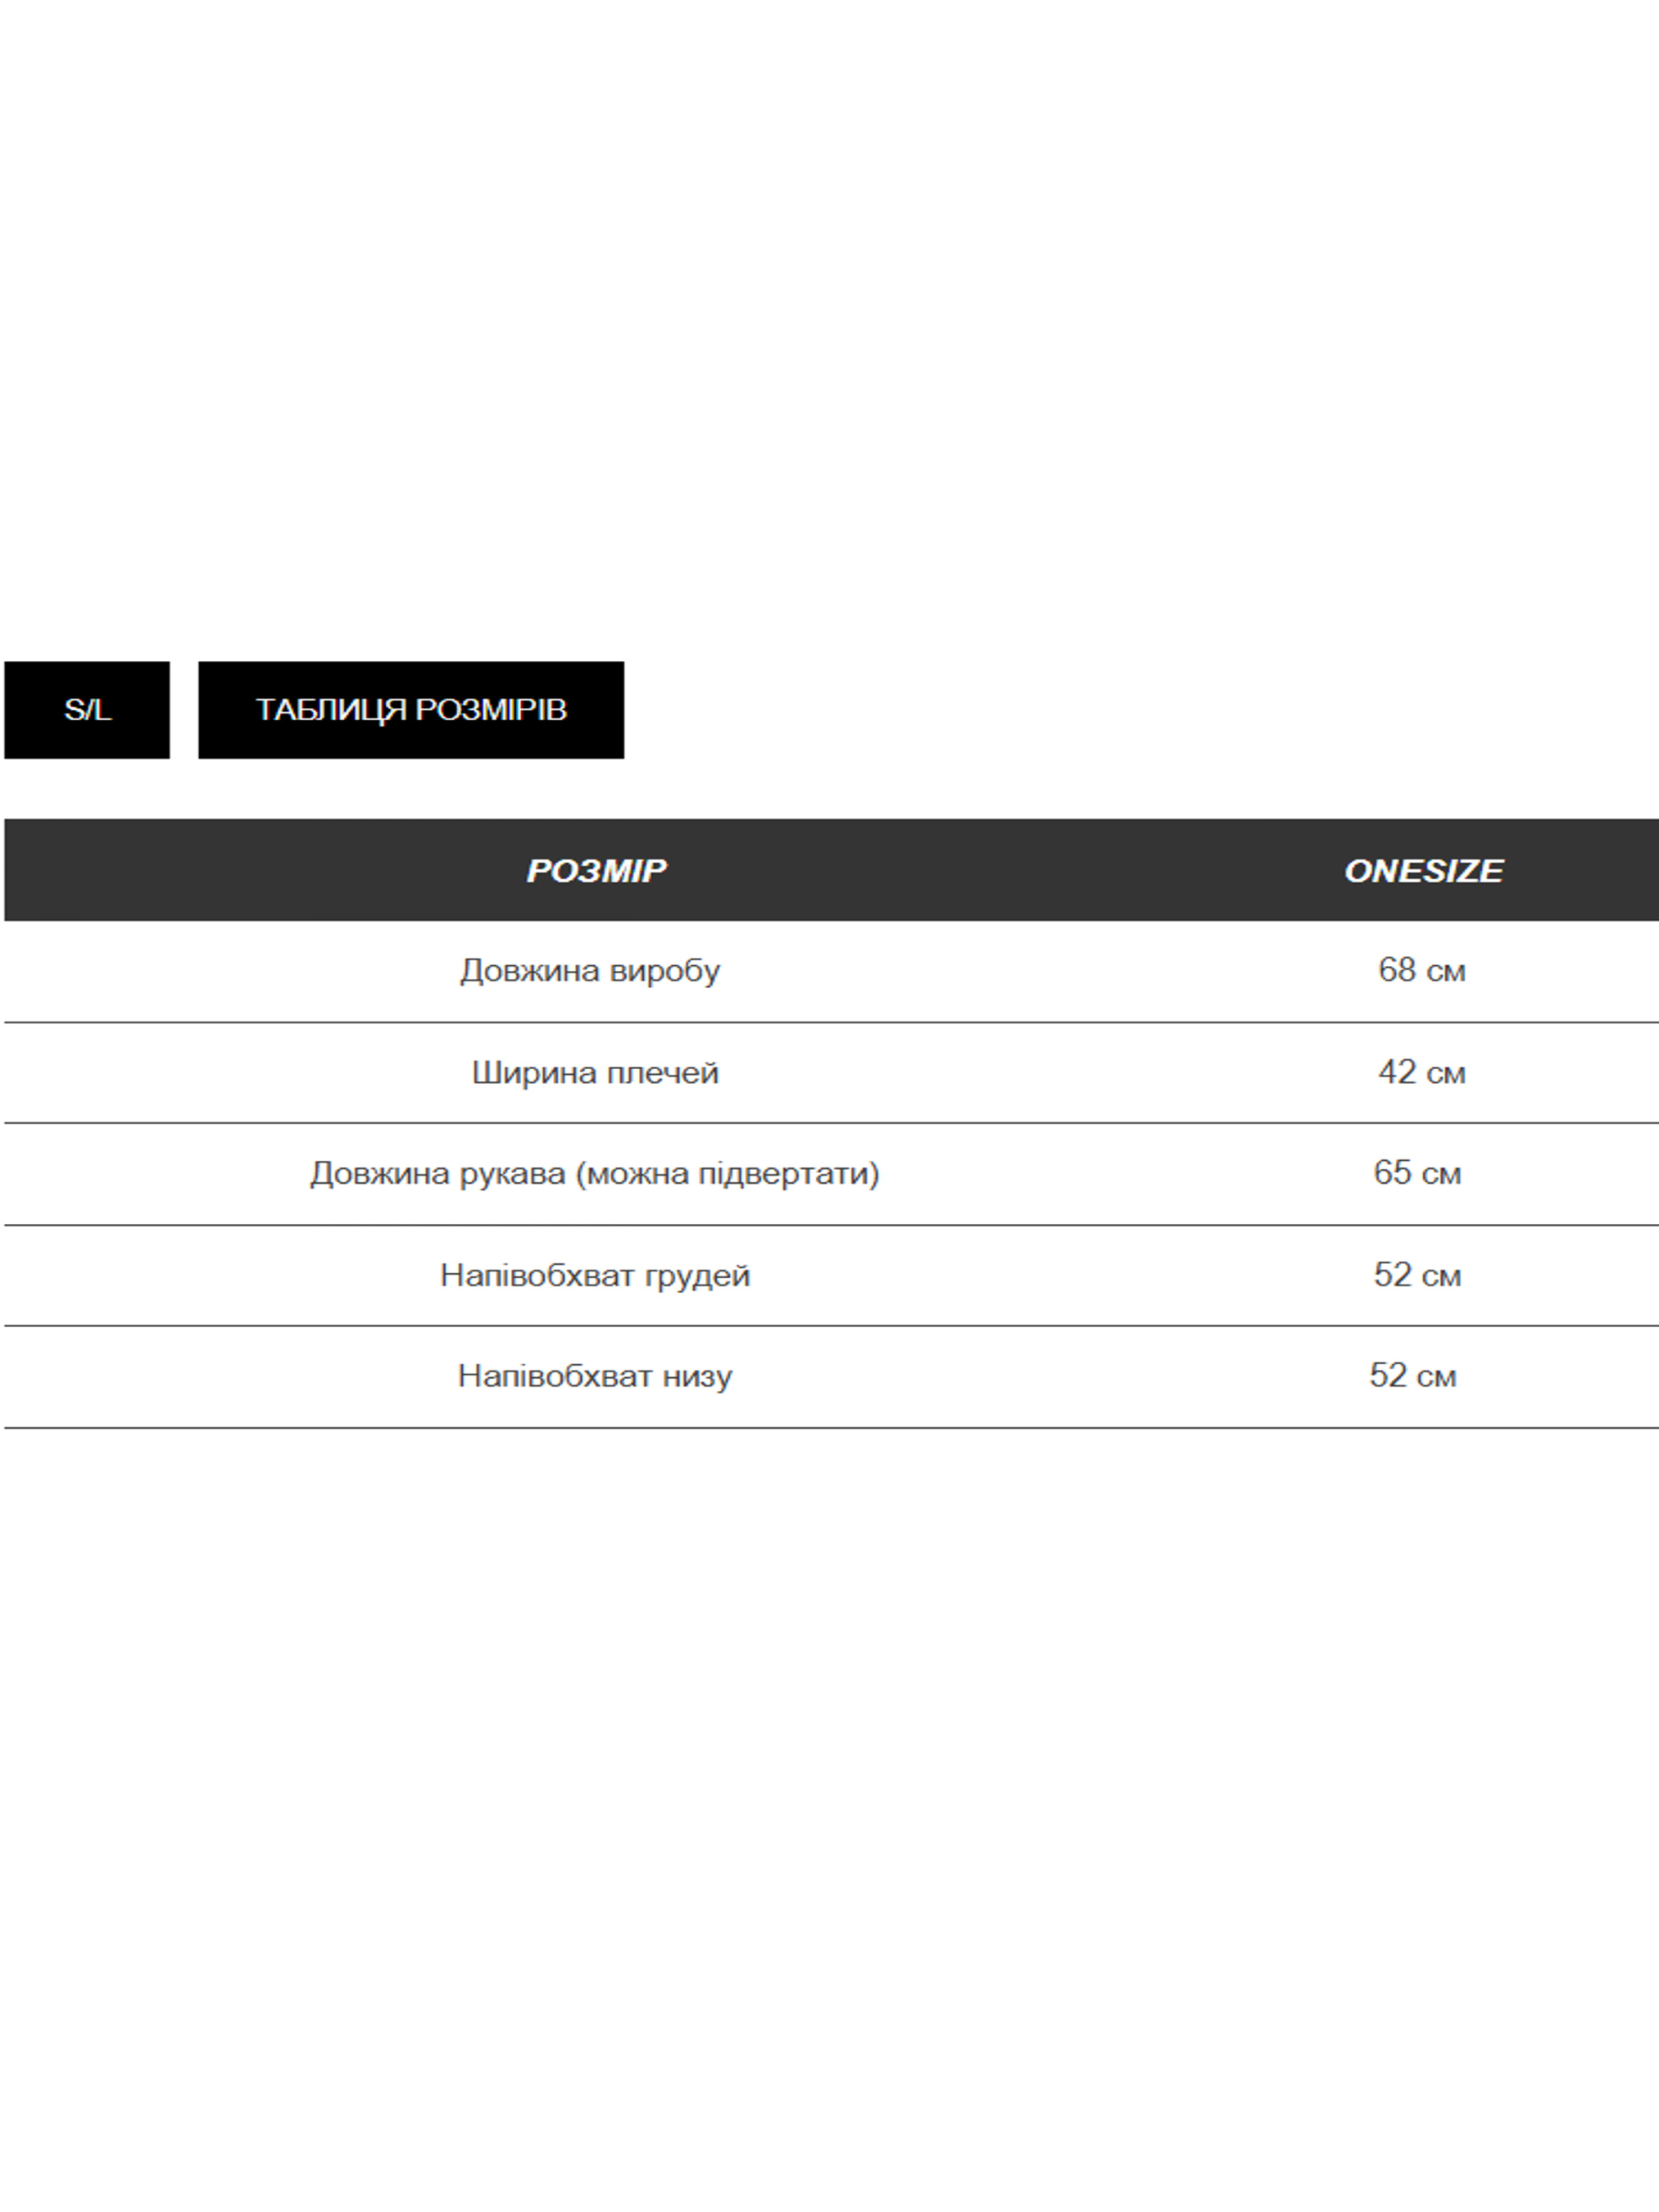Click the bottom border under Напівобхват низу row
Viewport: 1659px width, 2212px height.
[x=830, y=1428]
